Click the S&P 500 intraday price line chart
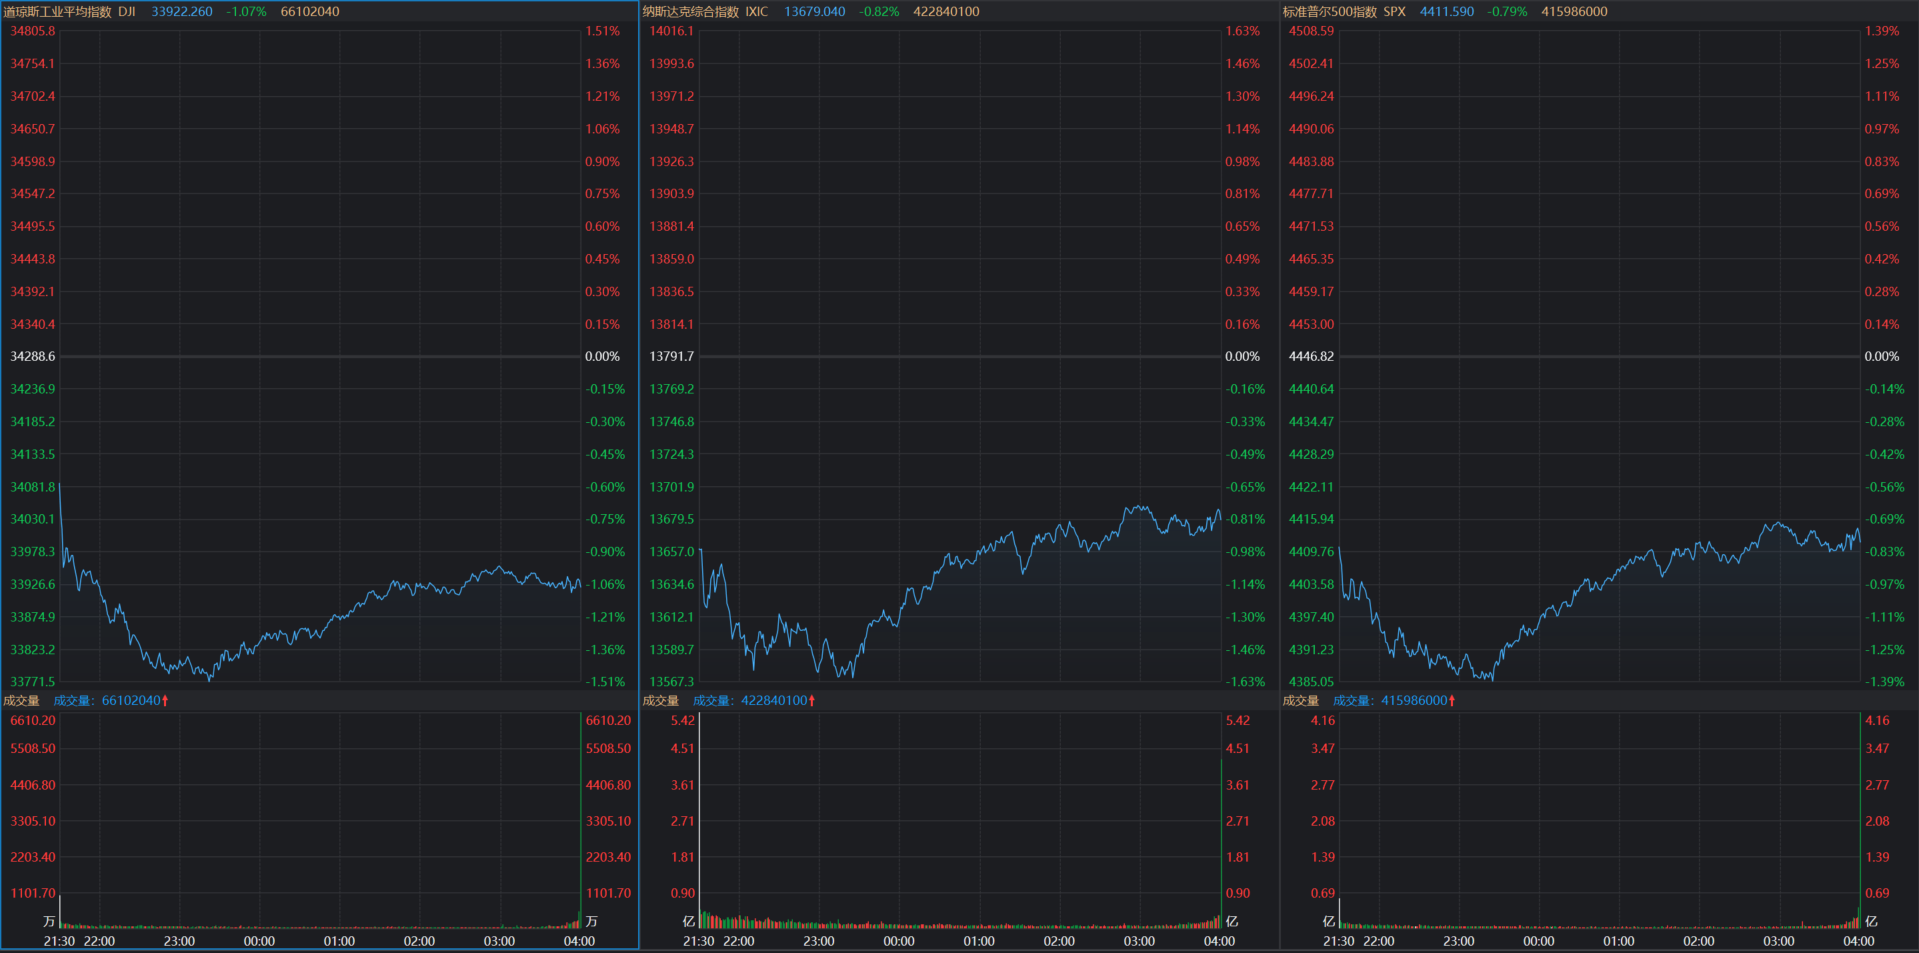Screen dimensions: 1919x953 pos(1599,356)
